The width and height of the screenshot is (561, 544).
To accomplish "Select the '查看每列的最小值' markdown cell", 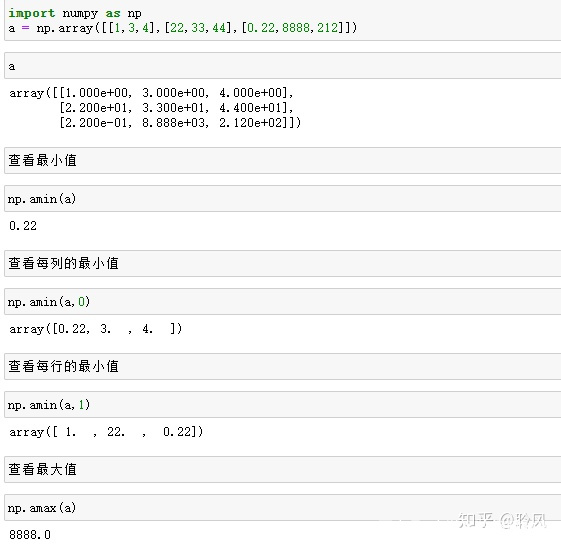I will (x=283, y=263).
